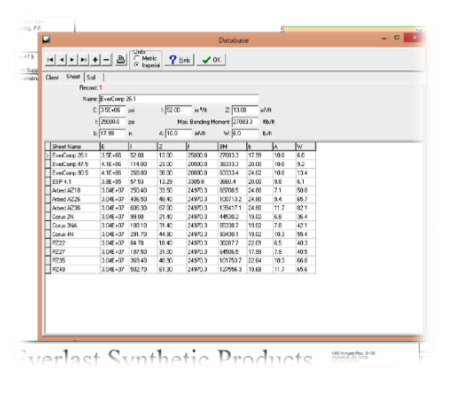The width and height of the screenshot is (455, 393).
Task: Click the I moment of inertia field
Action: click(x=179, y=110)
